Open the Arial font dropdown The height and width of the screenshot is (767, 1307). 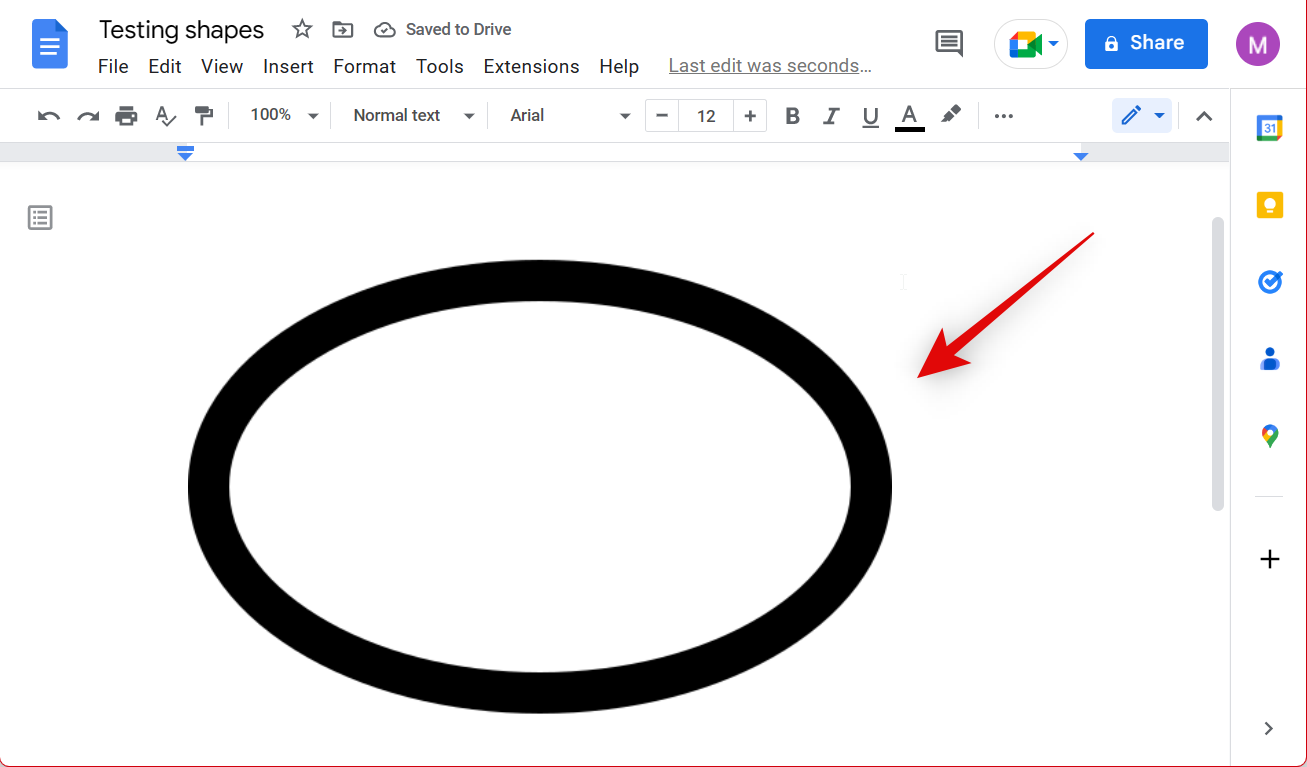pos(570,115)
